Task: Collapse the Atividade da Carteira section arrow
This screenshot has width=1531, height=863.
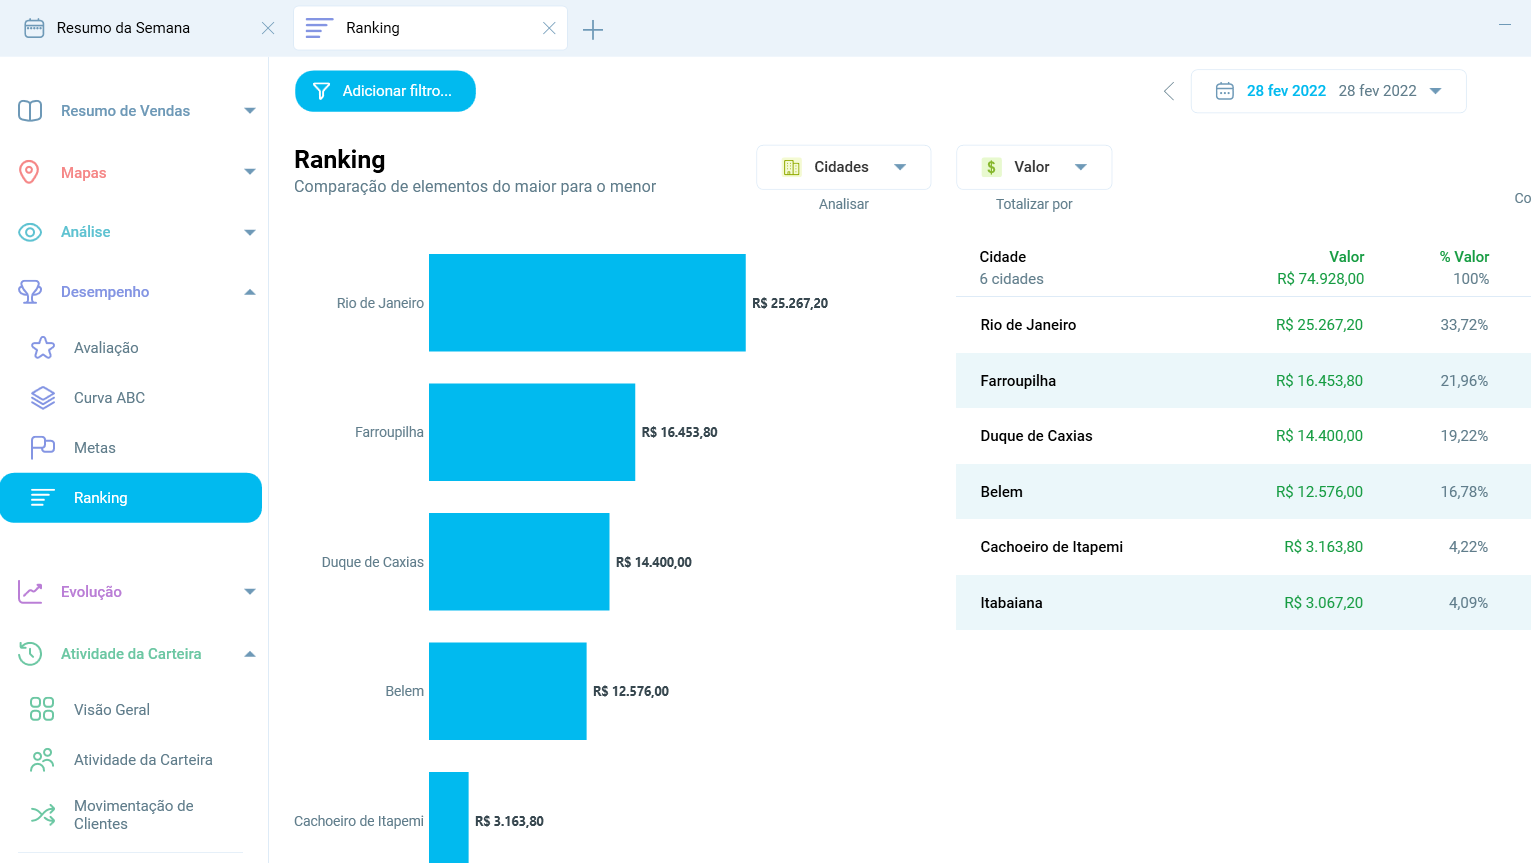Action: click(250, 654)
